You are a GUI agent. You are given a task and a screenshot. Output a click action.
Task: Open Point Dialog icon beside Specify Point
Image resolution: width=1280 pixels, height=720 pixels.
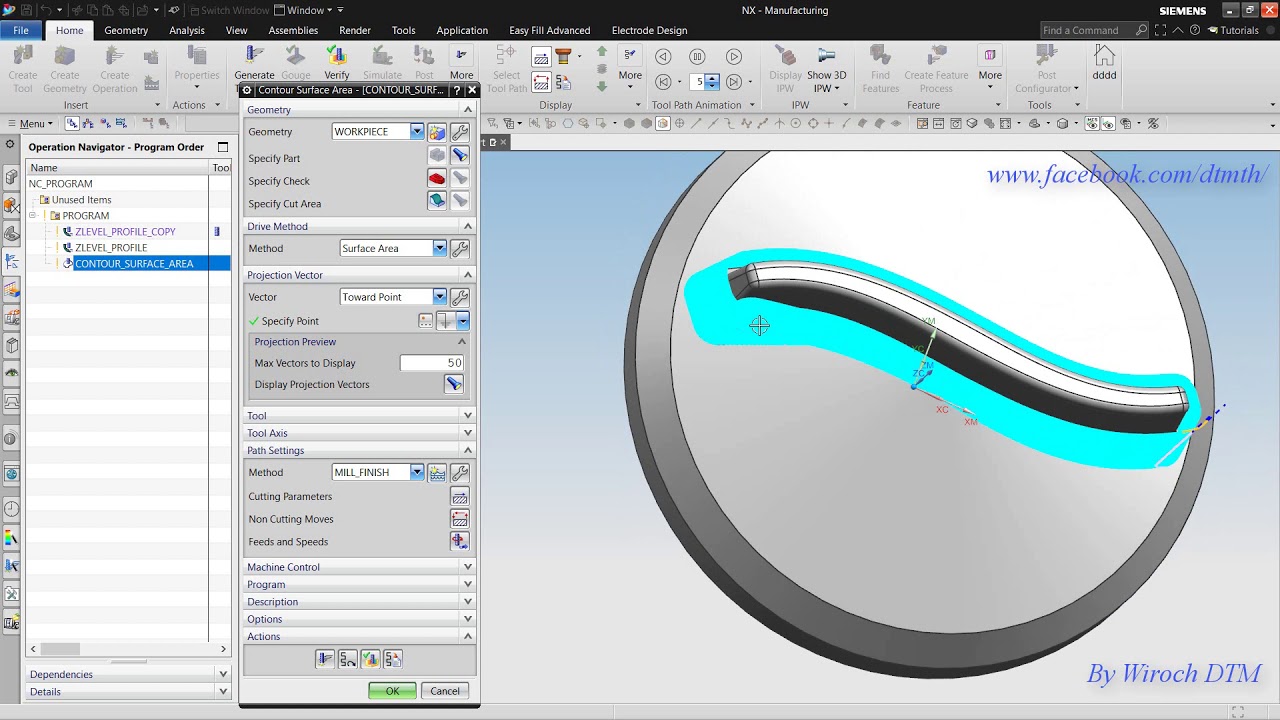click(426, 321)
